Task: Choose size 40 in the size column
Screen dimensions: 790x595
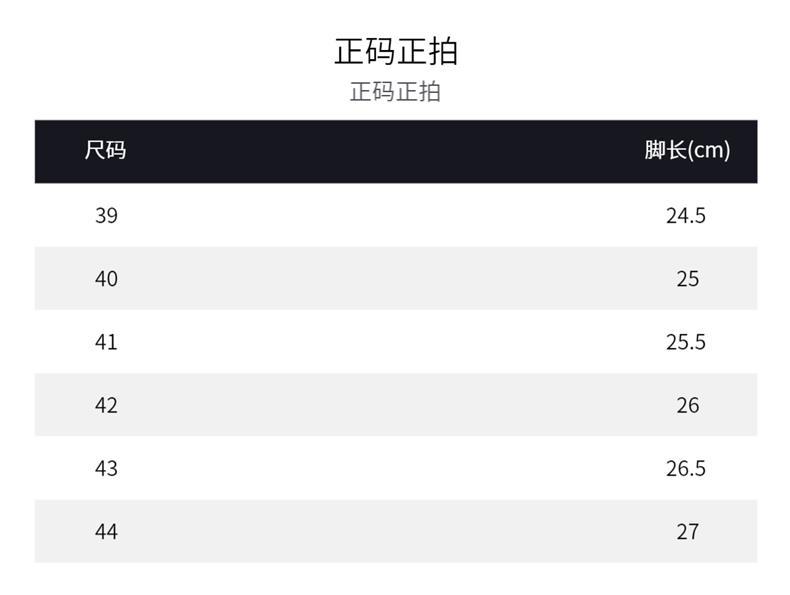Action: click(x=106, y=278)
